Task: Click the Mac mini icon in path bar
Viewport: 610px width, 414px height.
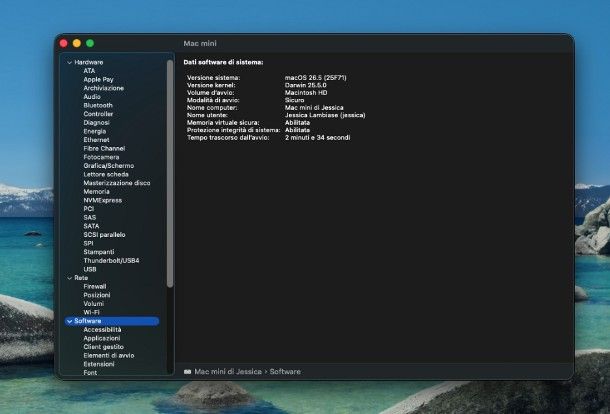Action: pos(187,372)
